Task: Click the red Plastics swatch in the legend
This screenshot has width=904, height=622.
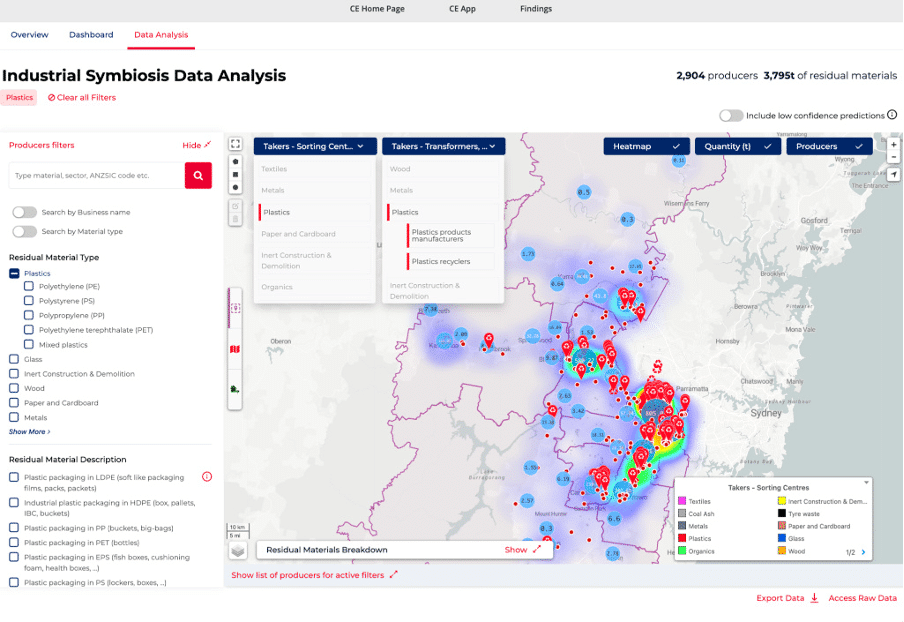Action: click(x=682, y=539)
